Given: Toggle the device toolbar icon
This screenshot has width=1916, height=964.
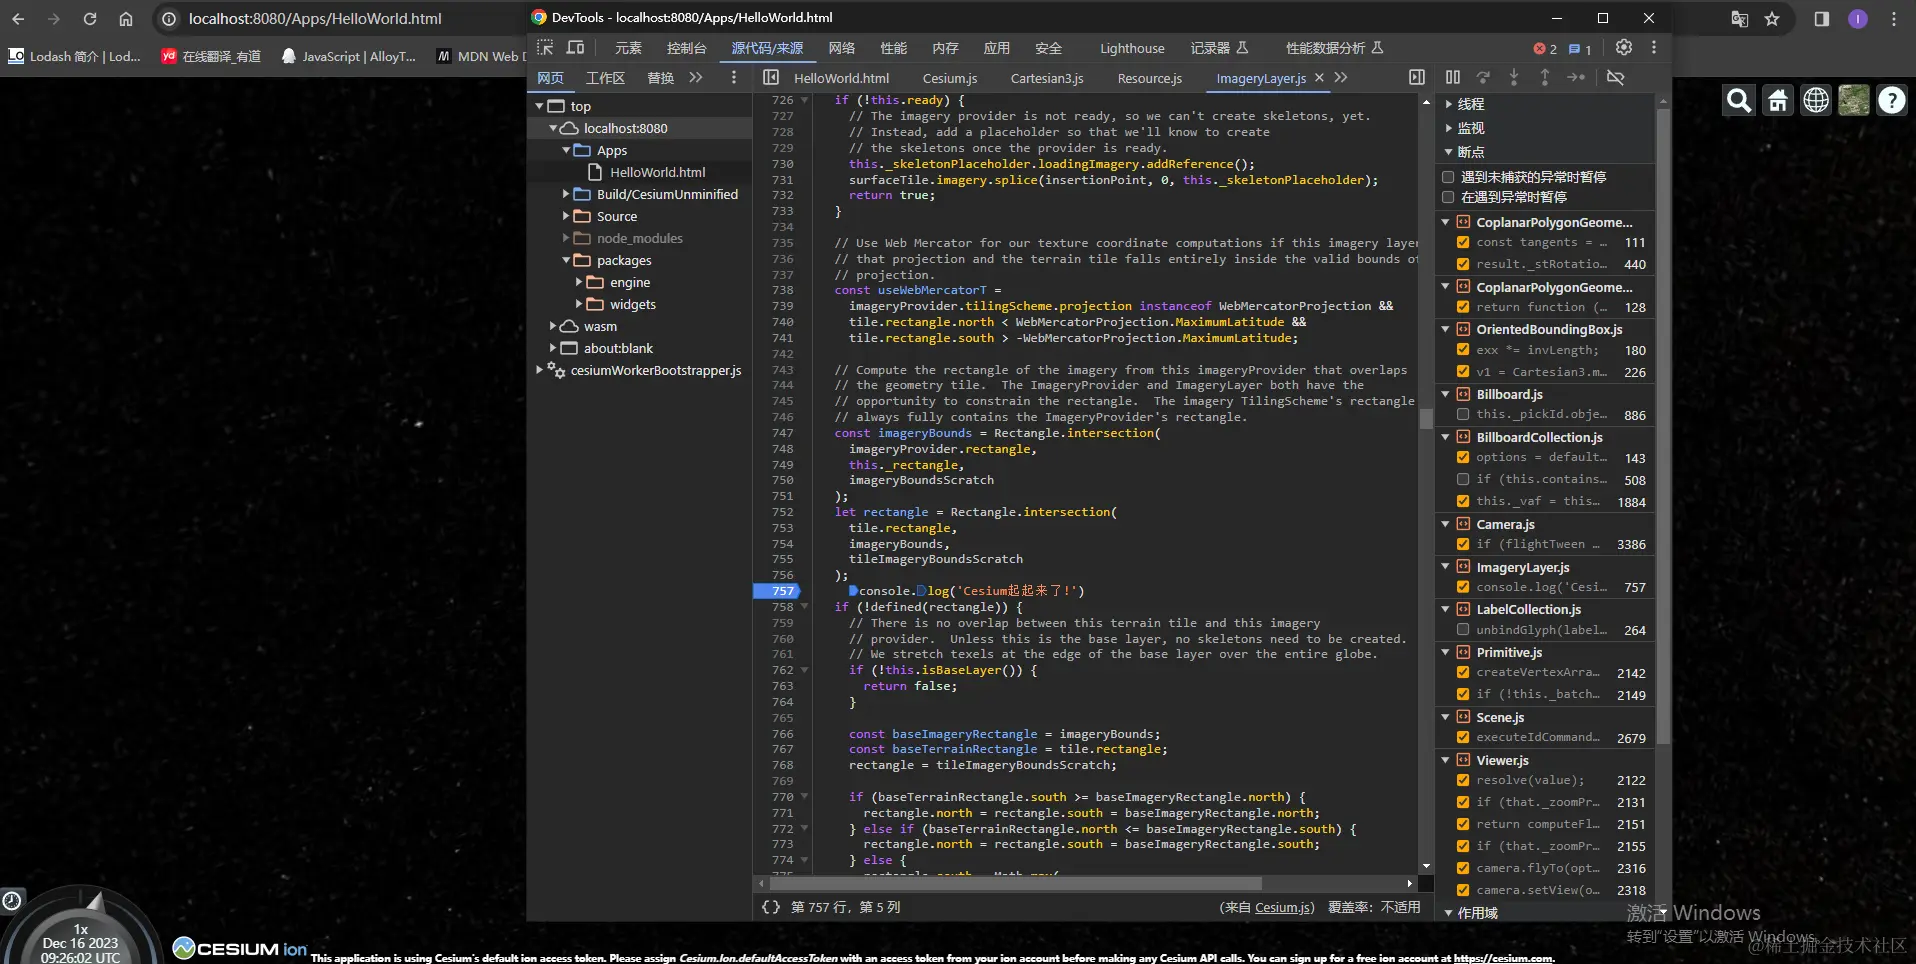Looking at the screenshot, I should pos(576,48).
